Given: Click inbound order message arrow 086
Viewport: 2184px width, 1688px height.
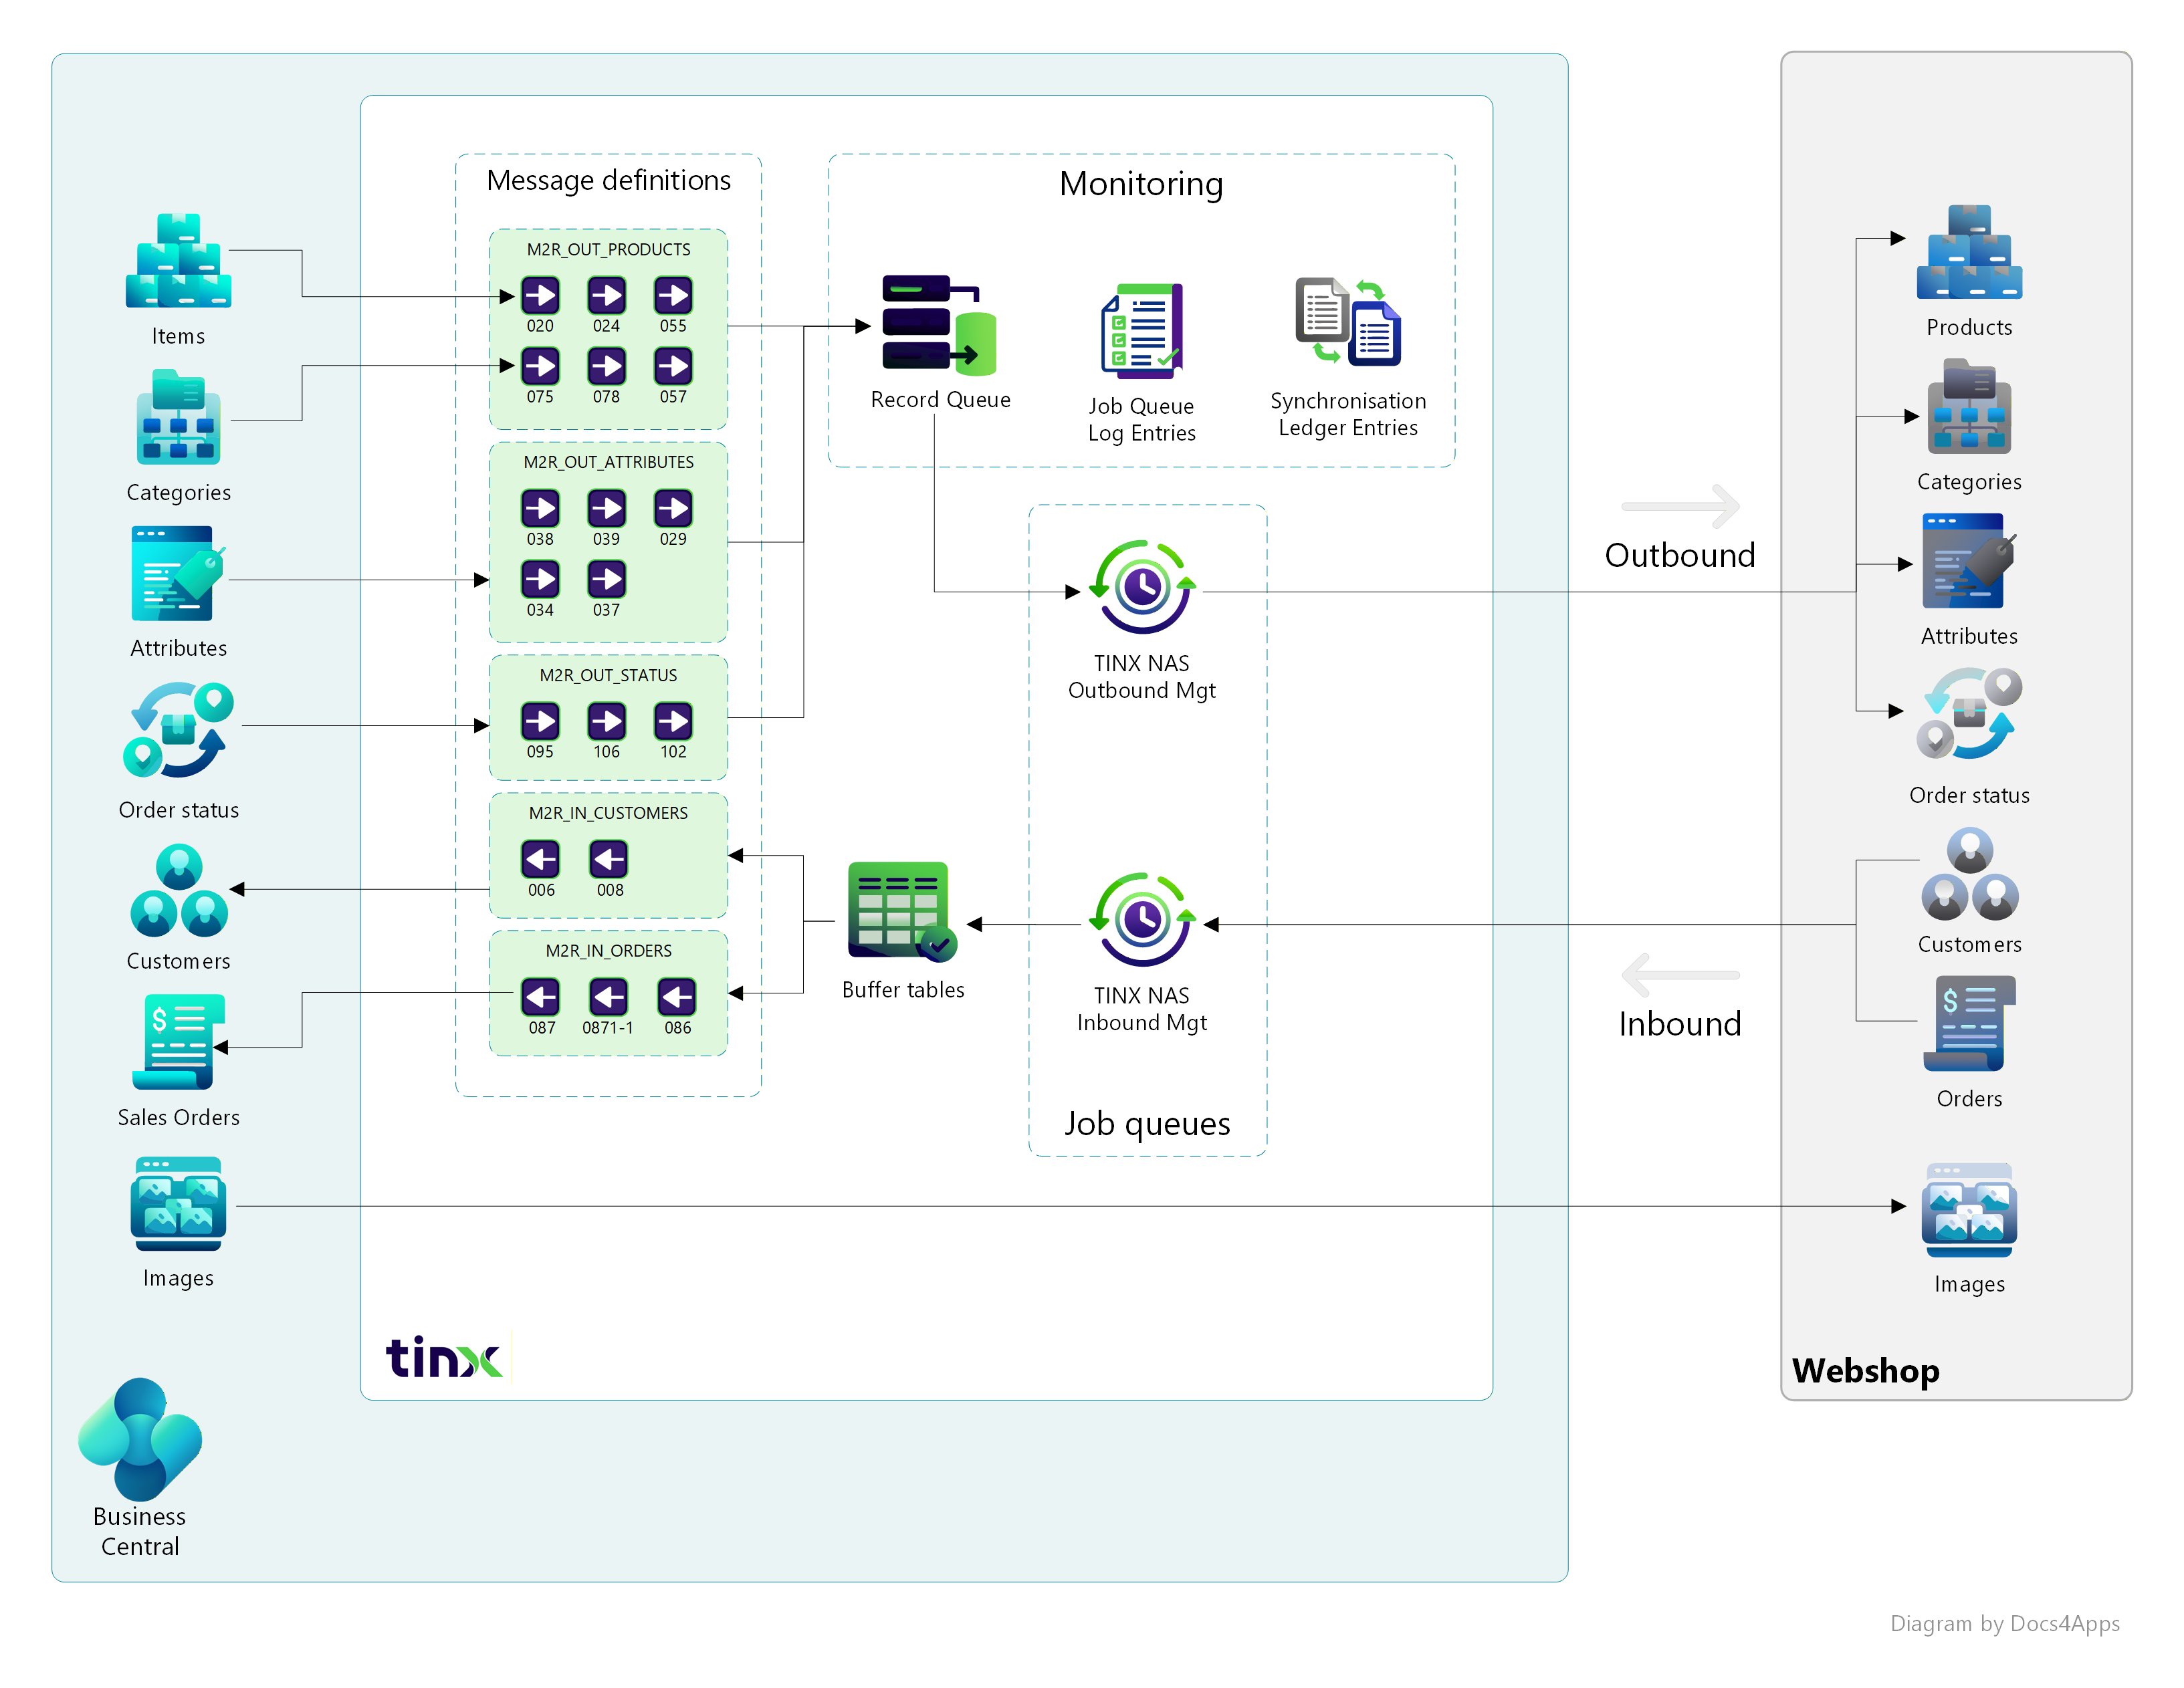Looking at the screenshot, I should coord(677,997).
